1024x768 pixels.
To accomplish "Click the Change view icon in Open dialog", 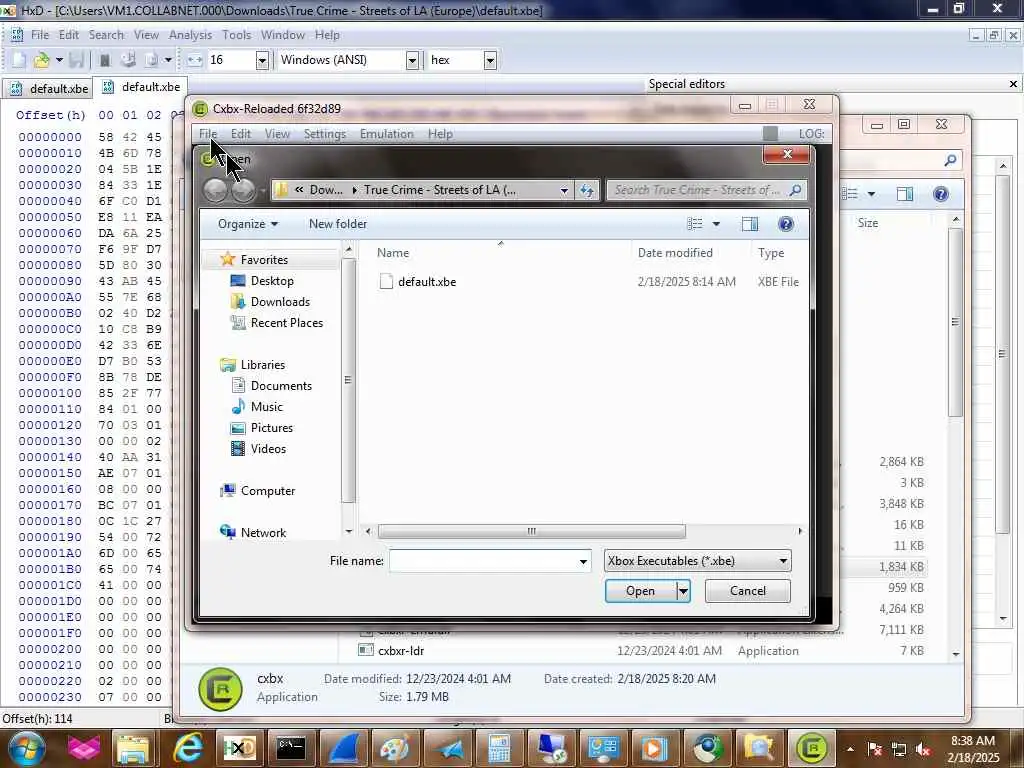I will [x=695, y=224].
